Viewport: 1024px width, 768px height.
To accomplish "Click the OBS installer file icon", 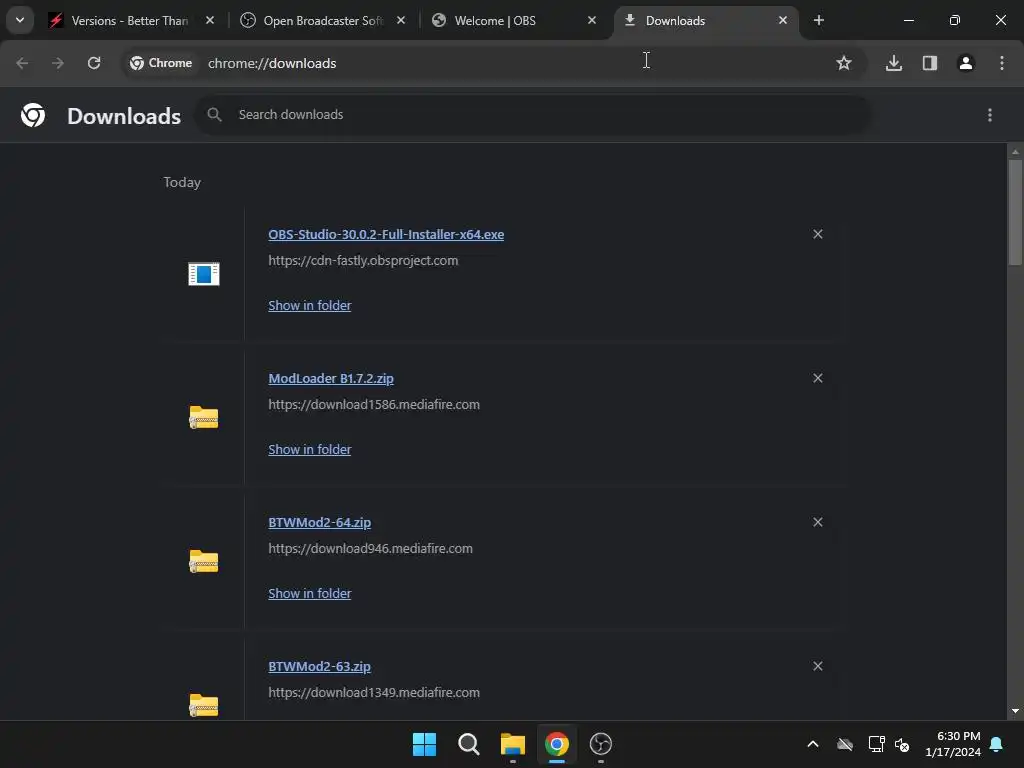I will click(x=204, y=274).
